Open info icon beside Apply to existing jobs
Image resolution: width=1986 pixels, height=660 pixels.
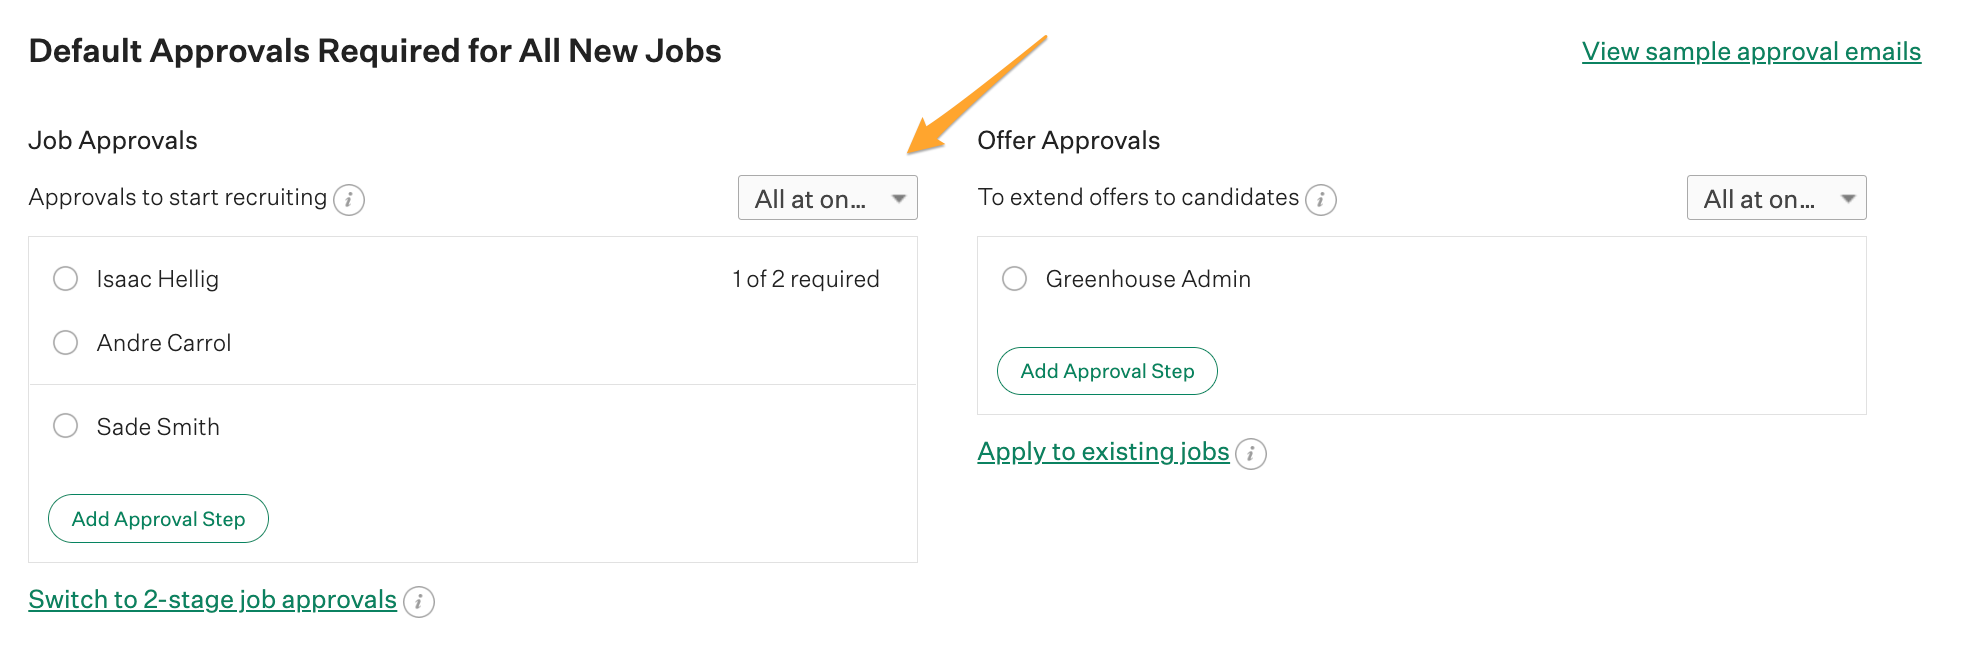click(x=1250, y=454)
